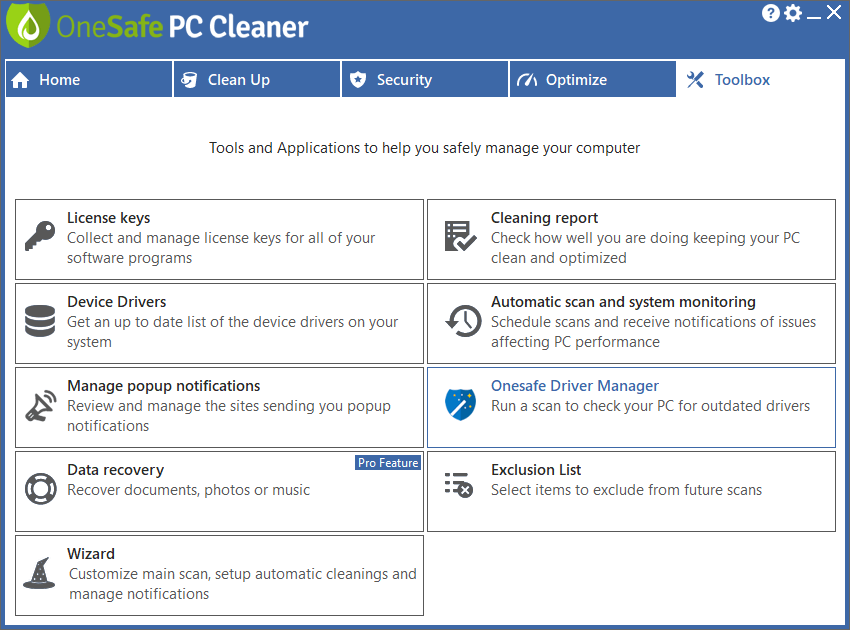Click the 'Pro Feature' badge
This screenshot has width=850, height=630.
pyautogui.click(x=388, y=462)
